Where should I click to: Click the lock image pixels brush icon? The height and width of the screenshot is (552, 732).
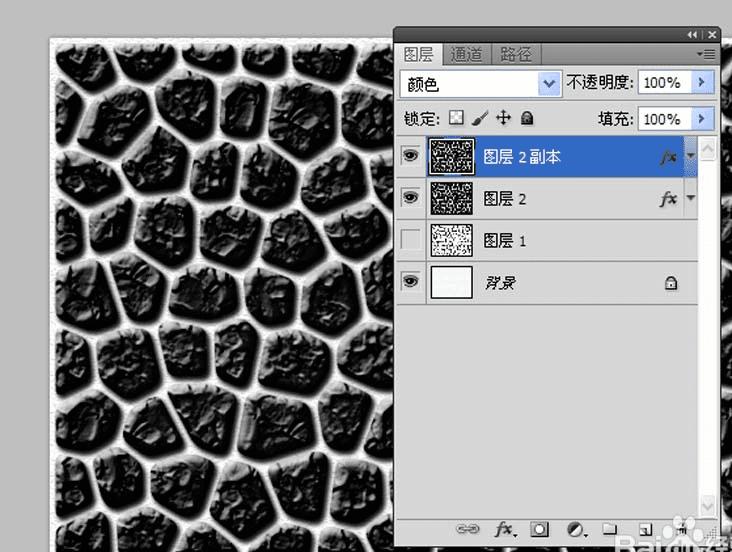[x=479, y=118]
